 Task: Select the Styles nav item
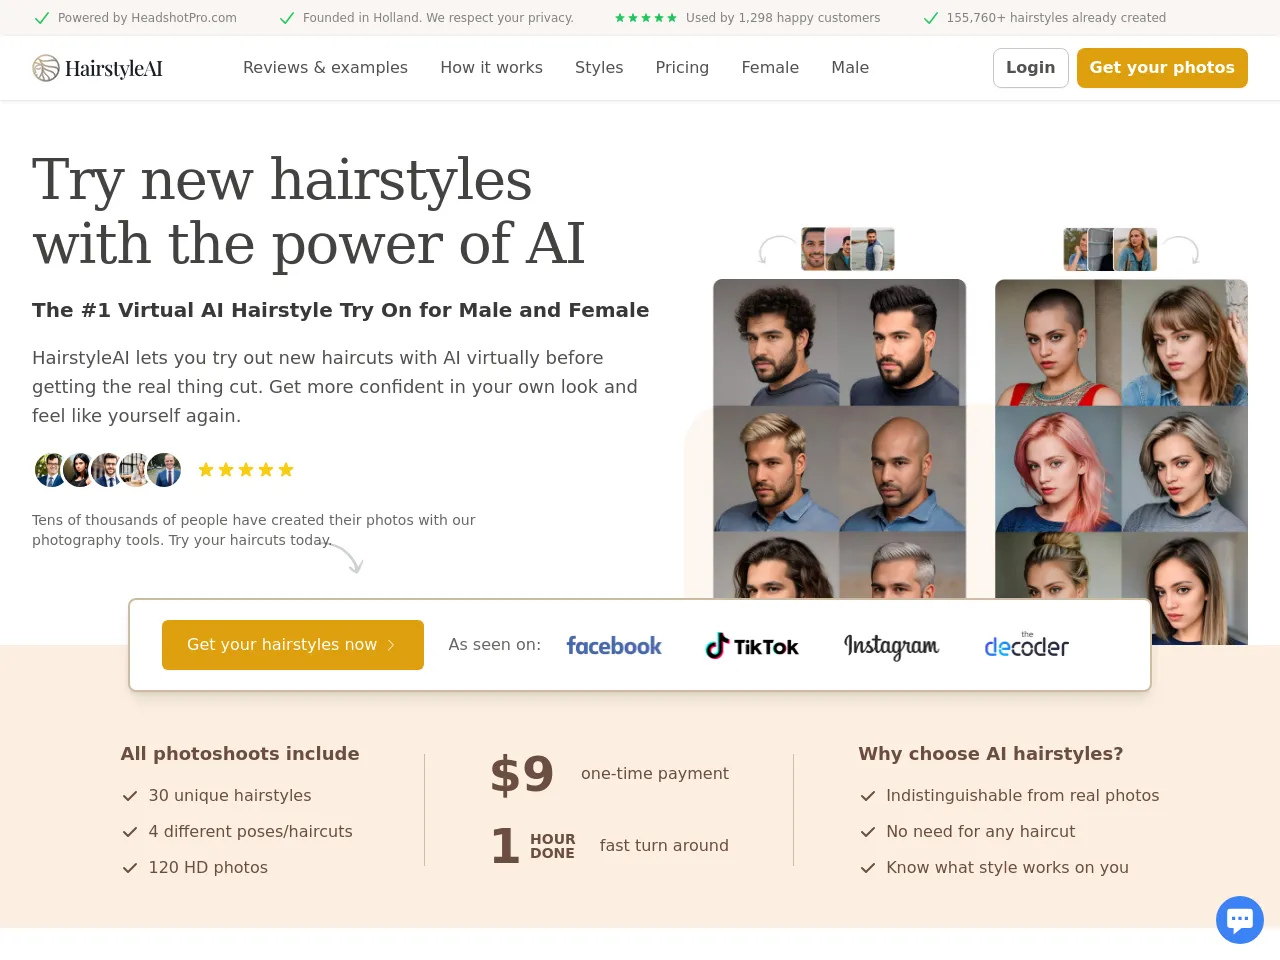tap(599, 68)
